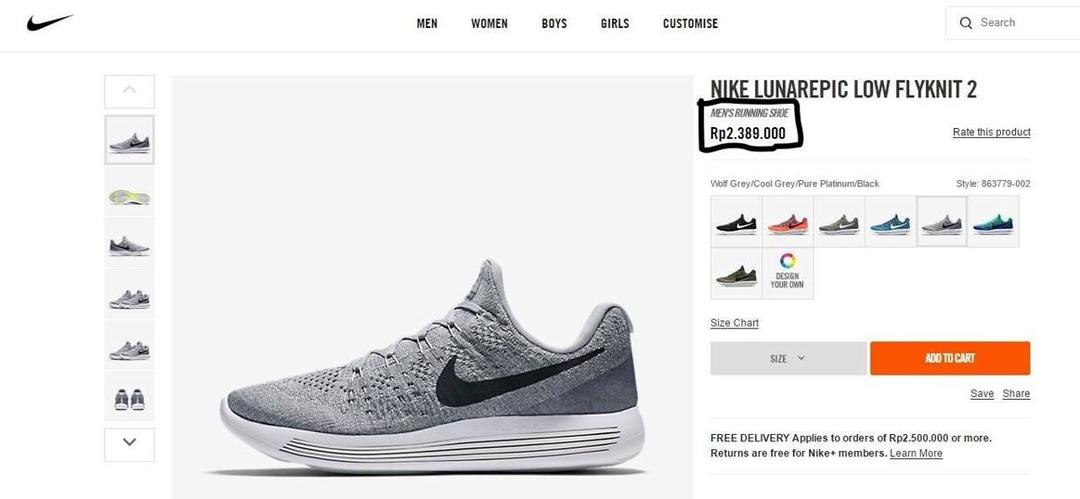Pick the blue colorway shoe swatch
This screenshot has width=1080, height=499.
point(890,222)
